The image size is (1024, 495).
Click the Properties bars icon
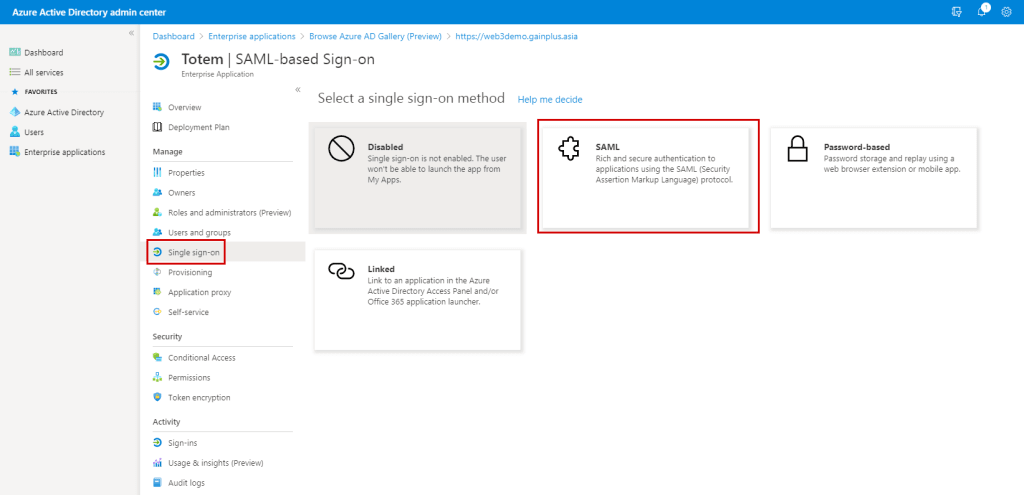pos(157,173)
